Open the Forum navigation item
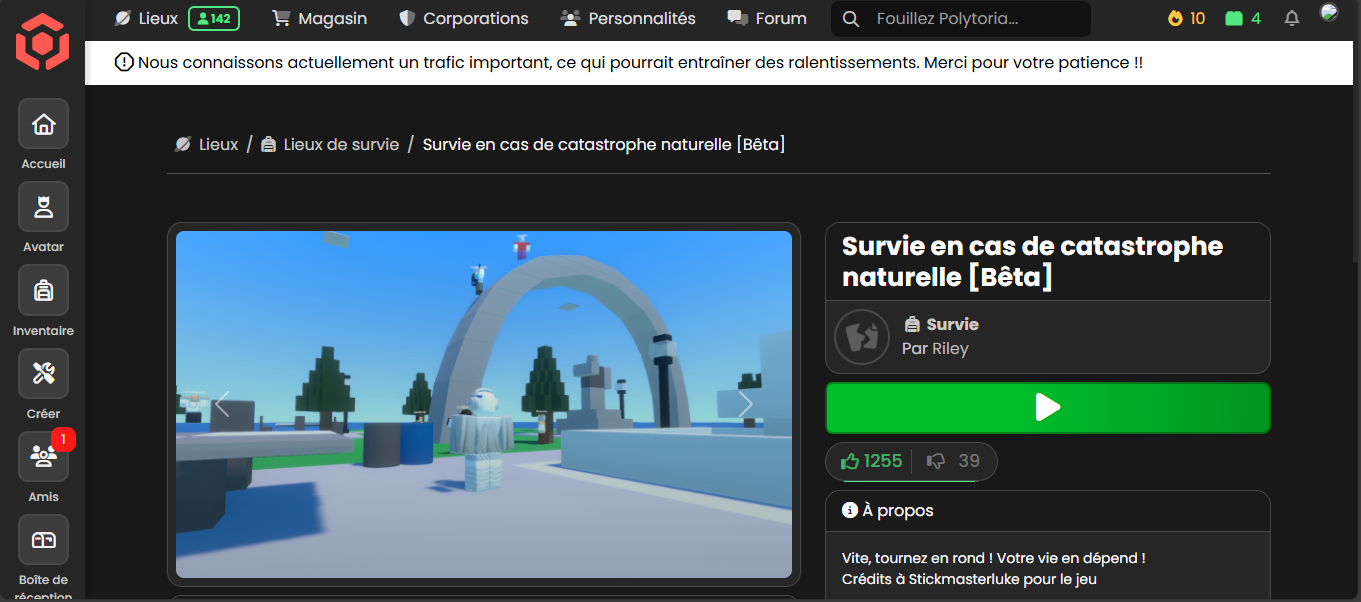This screenshot has width=1361, height=602. click(767, 18)
